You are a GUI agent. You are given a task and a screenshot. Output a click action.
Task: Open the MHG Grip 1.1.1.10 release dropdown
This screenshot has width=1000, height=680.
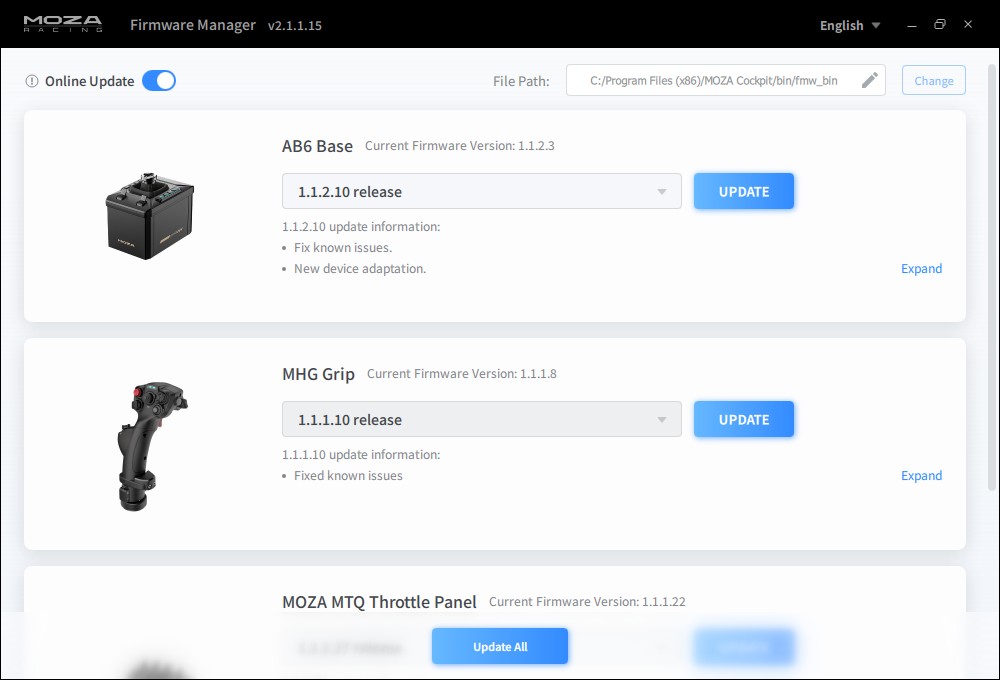point(482,419)
